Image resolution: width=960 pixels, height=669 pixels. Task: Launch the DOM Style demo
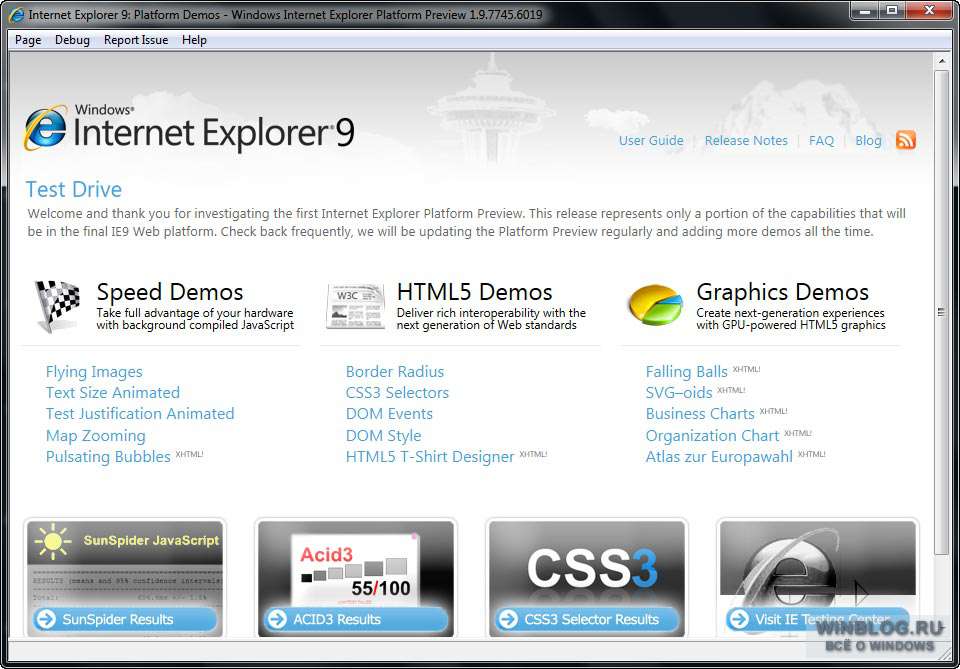pyautogui.click(x=383, y=435)
